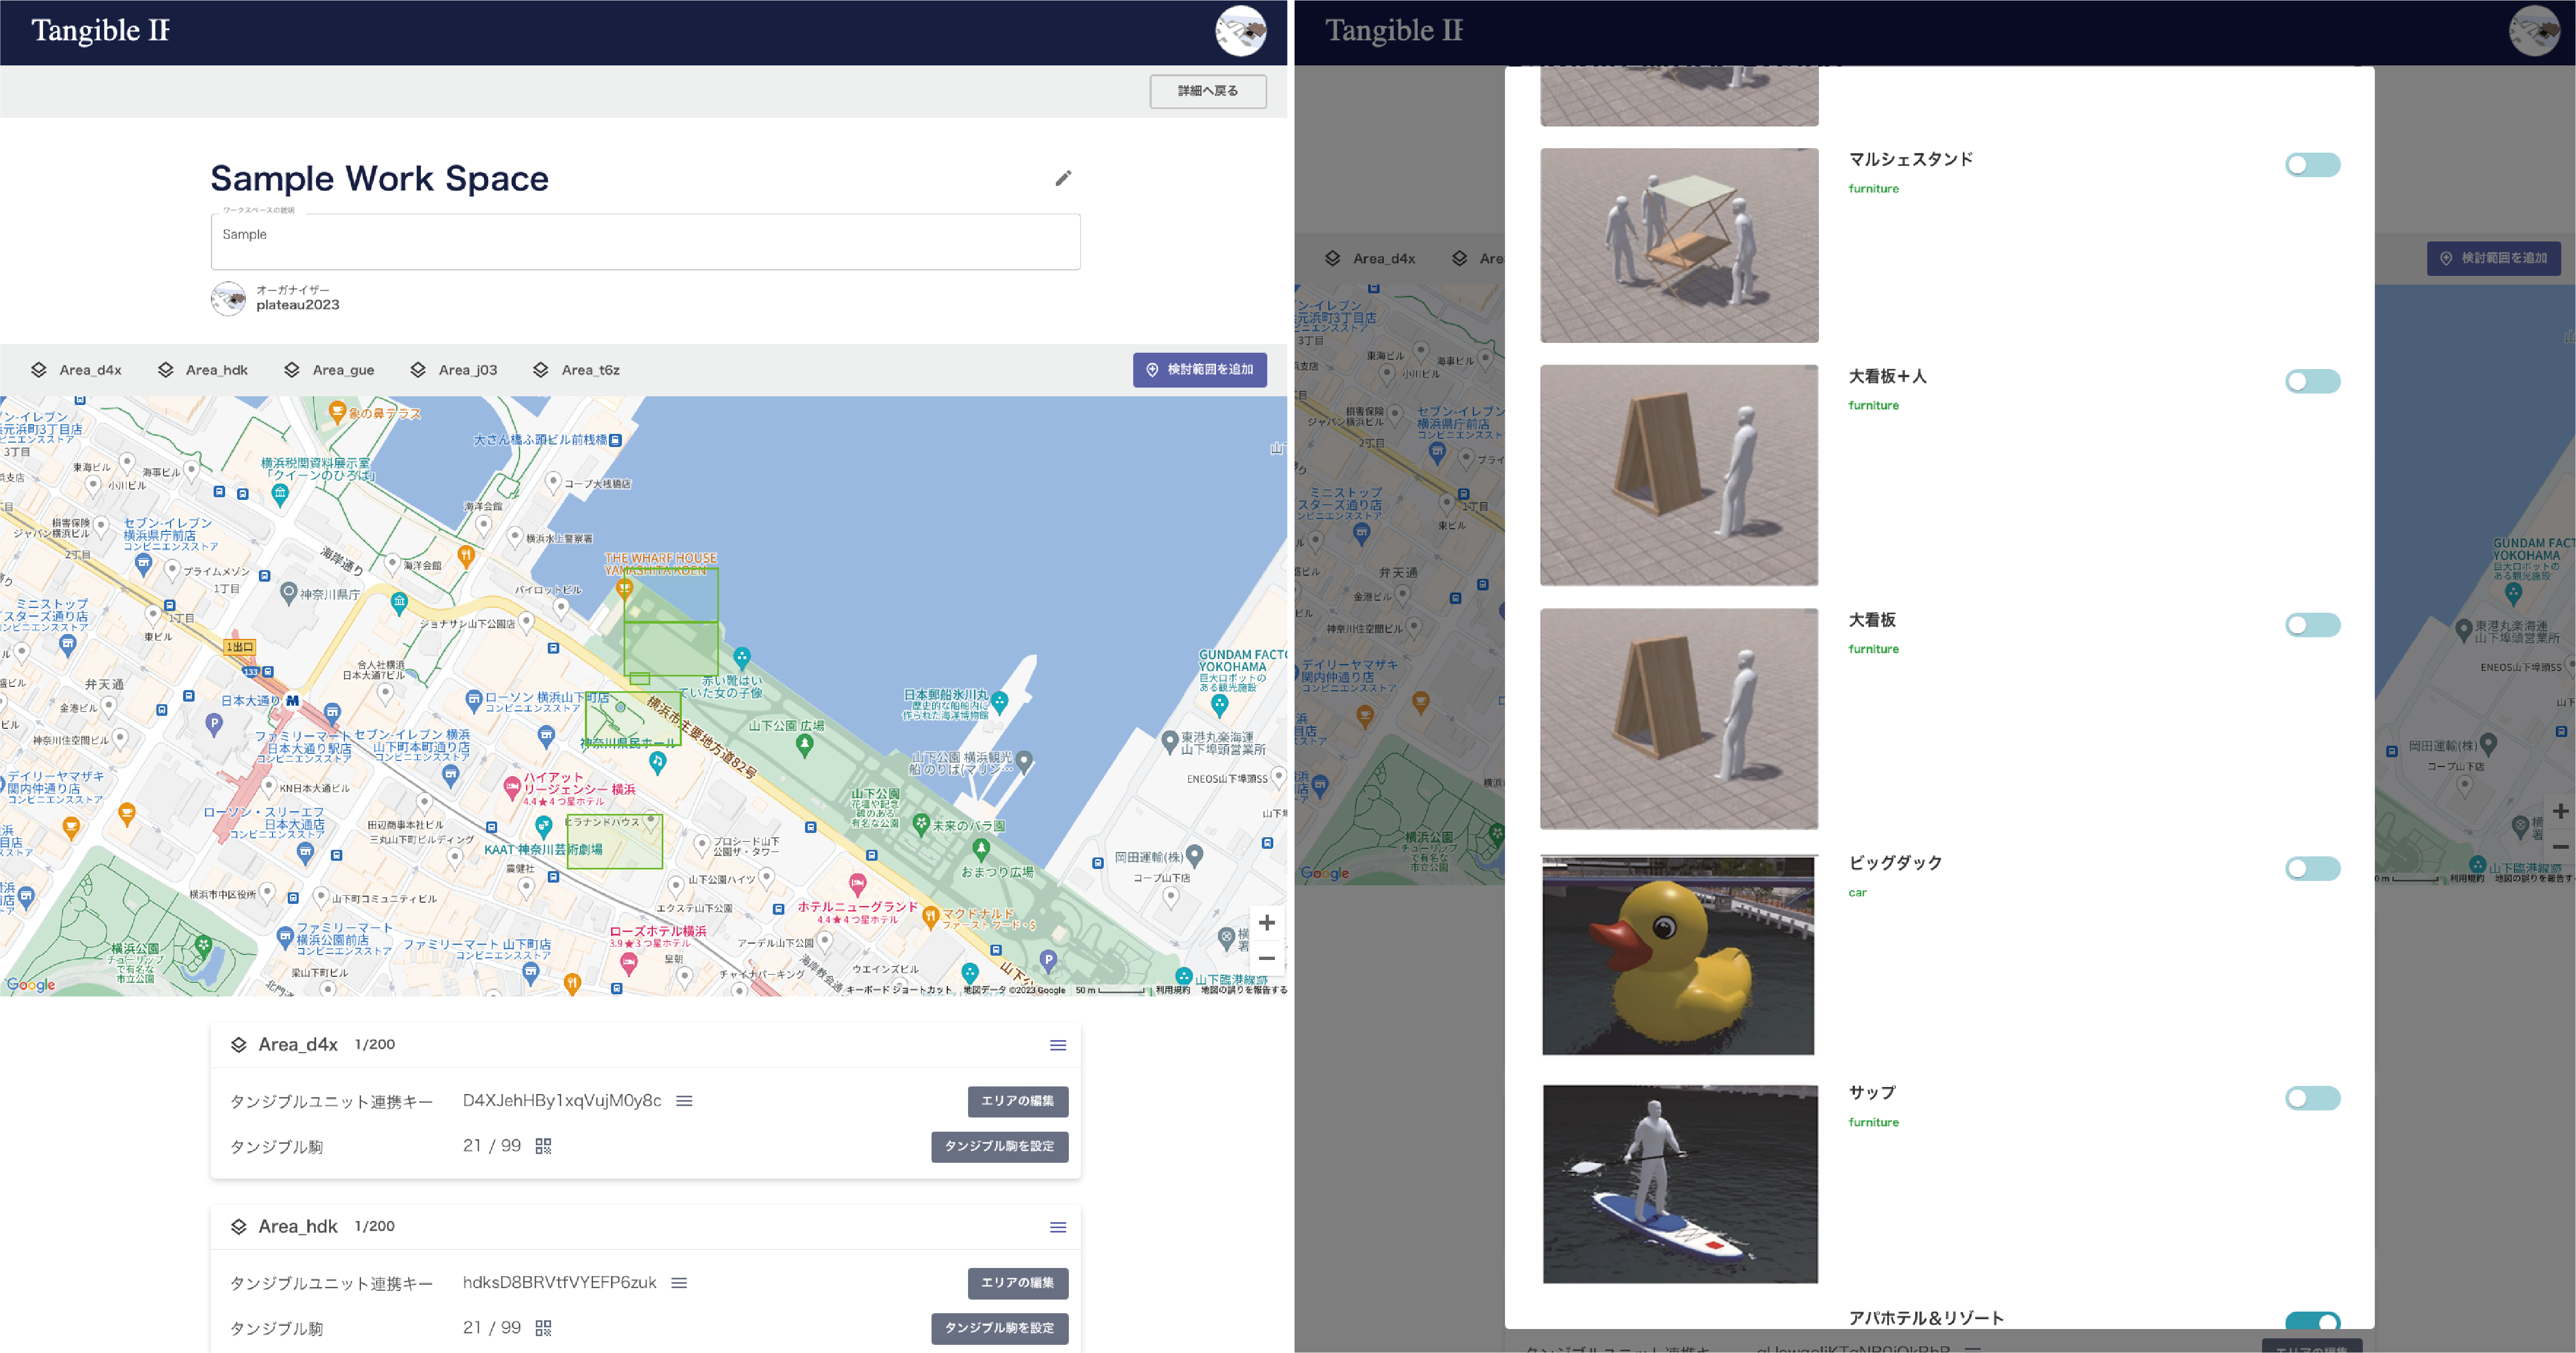Click the Rose Hotel Yokohama map pin
Image resolution: width=2576 pixels, height=1353 pixels.
[x=629, y=964]
